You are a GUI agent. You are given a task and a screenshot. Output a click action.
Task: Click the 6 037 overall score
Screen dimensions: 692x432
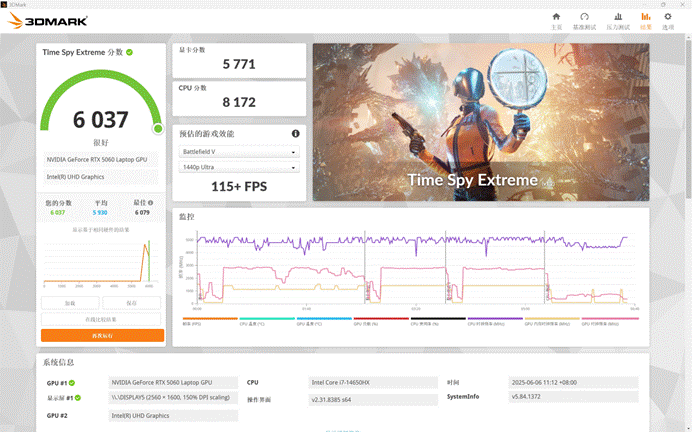click(x=101, y=120)
